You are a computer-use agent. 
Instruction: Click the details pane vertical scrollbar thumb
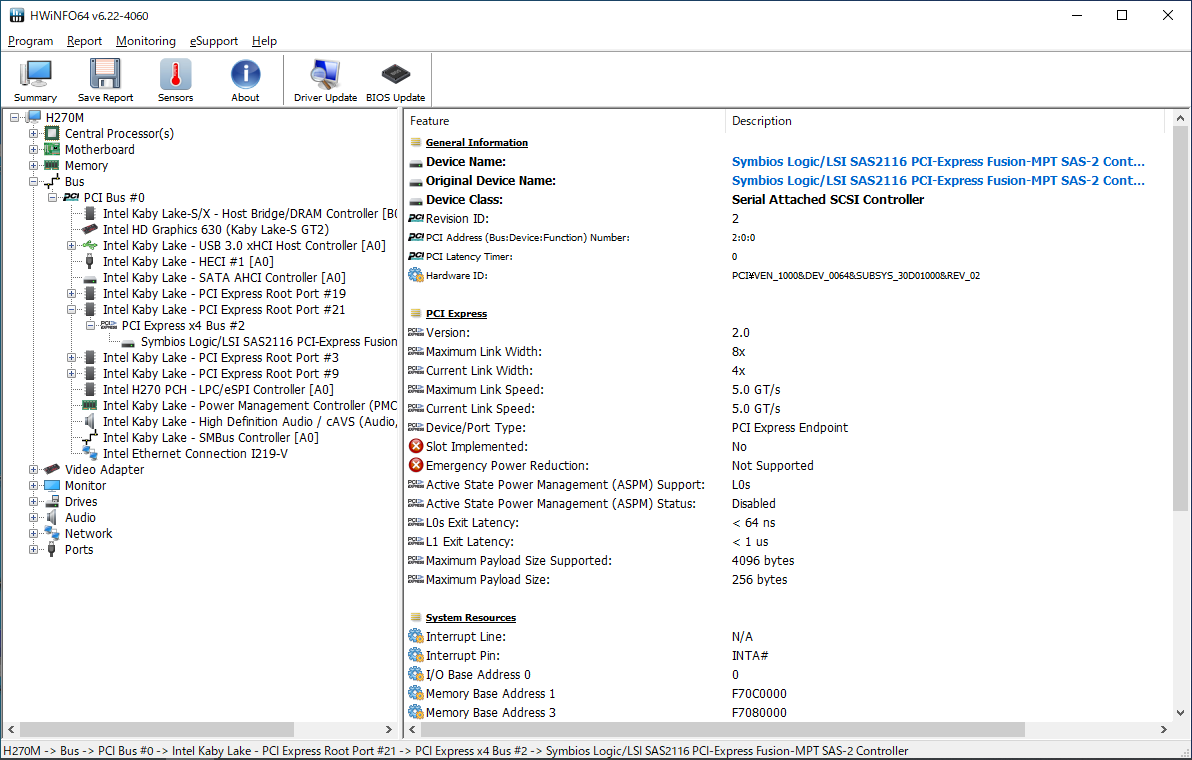point(1180,318)
